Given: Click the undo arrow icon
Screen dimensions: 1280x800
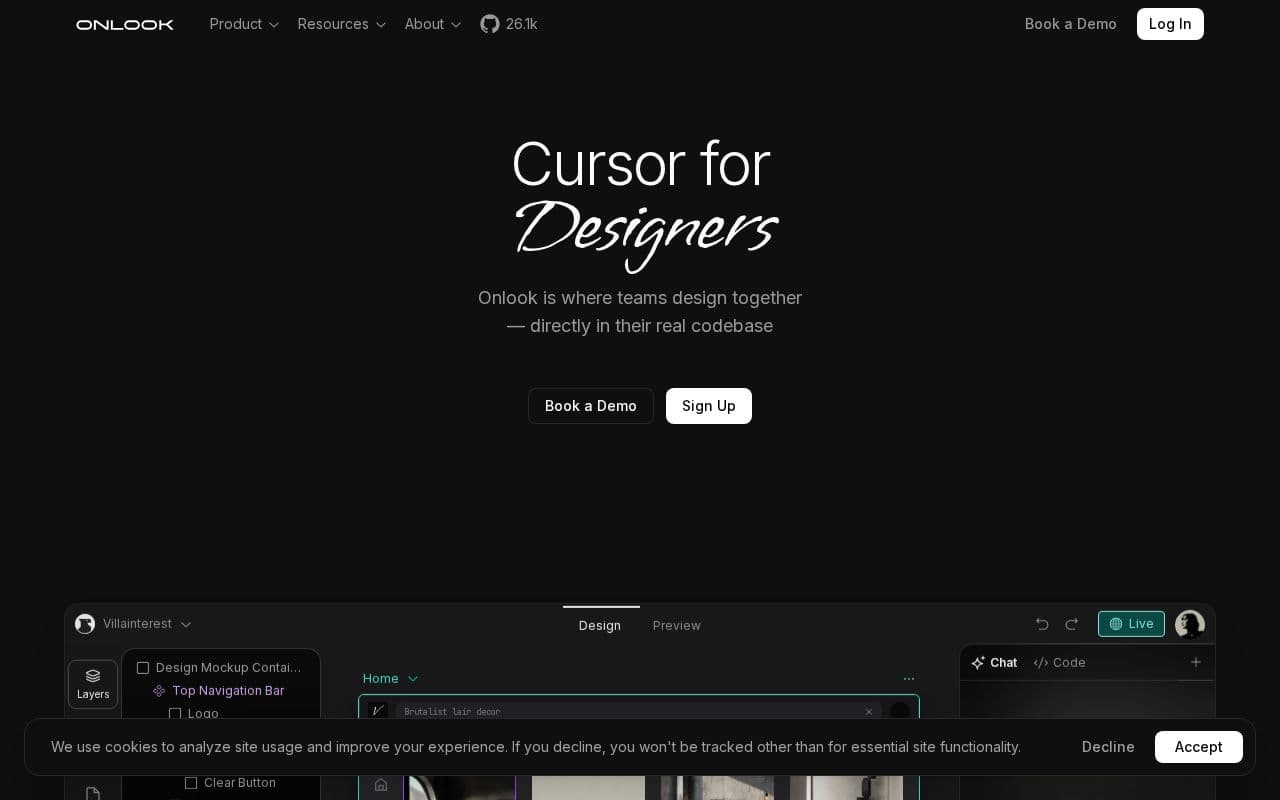Looking at the screenshot, I should tap(1042, 624).
